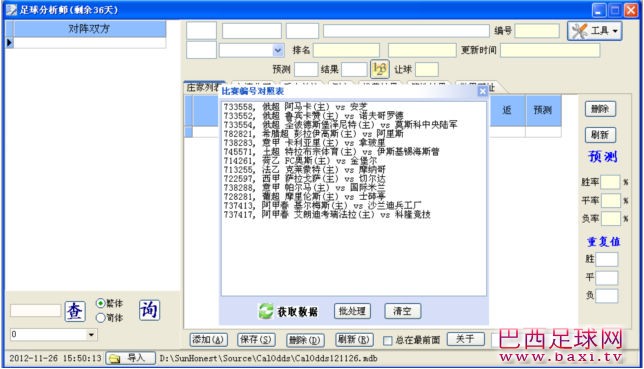
Task: Click the 保存(S) button
Action: pos(256,340)
